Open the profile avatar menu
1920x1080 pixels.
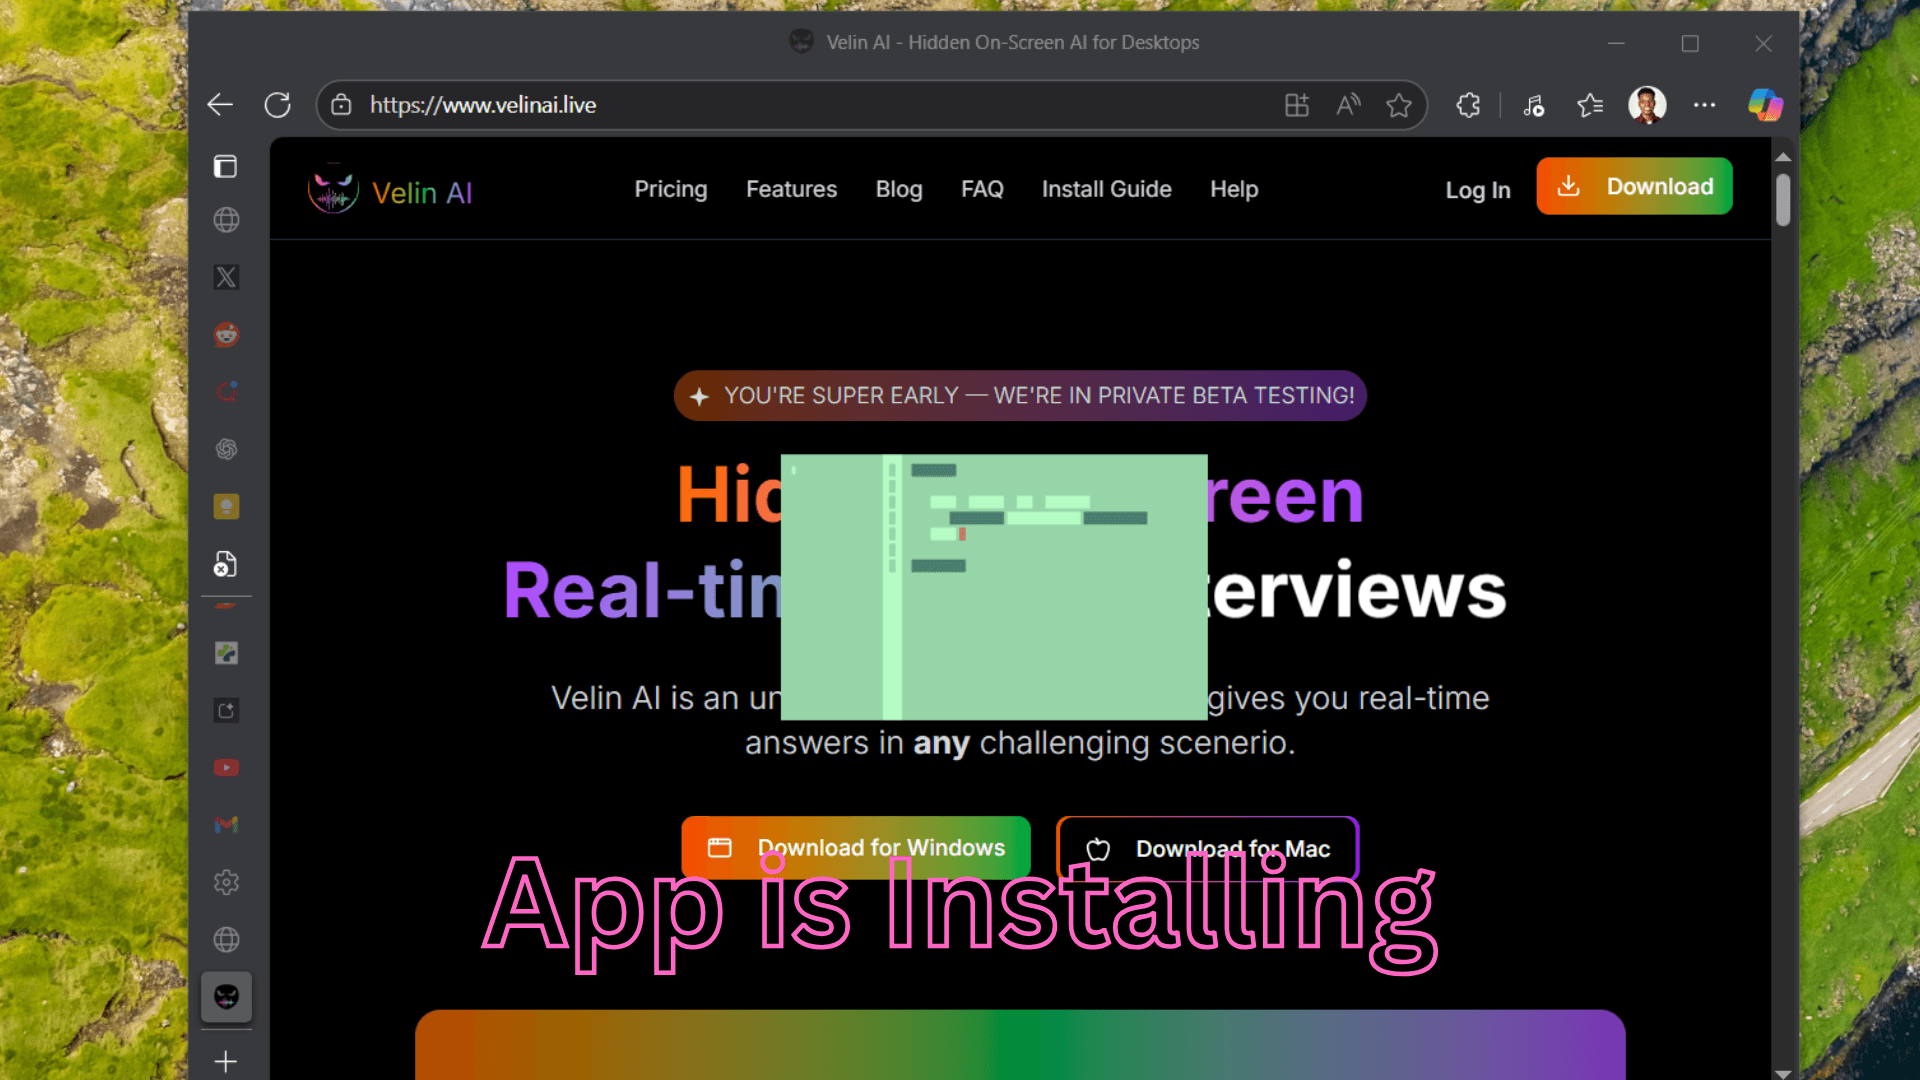click(1647, 105)
